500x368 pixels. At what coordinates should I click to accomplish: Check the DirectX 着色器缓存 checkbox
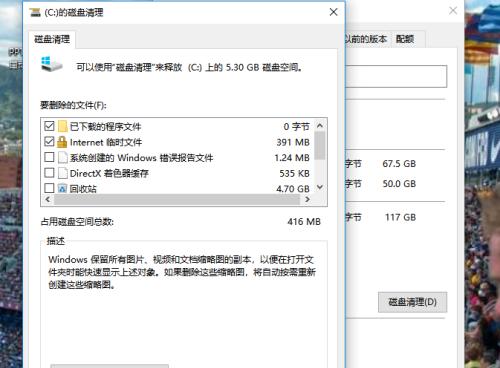click(x=49, y=173)
